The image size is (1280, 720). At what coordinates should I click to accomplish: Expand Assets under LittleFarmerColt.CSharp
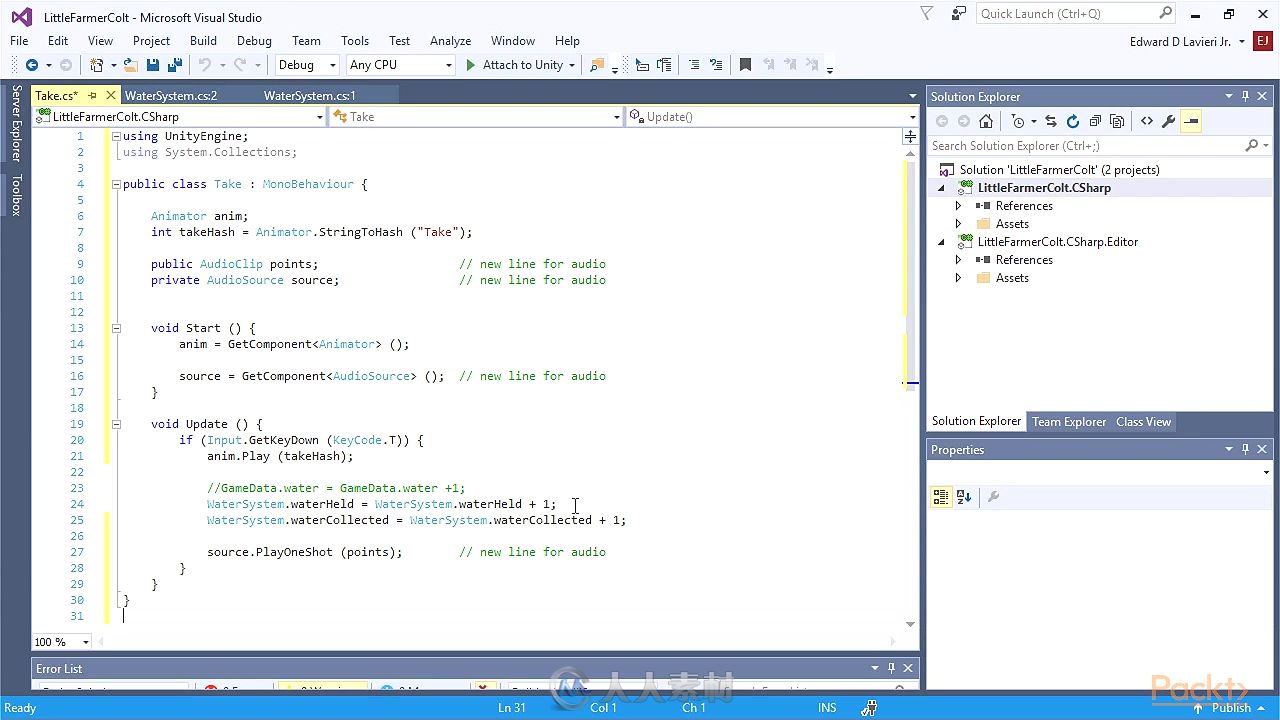pyautogui.click(x=958, y=224)
